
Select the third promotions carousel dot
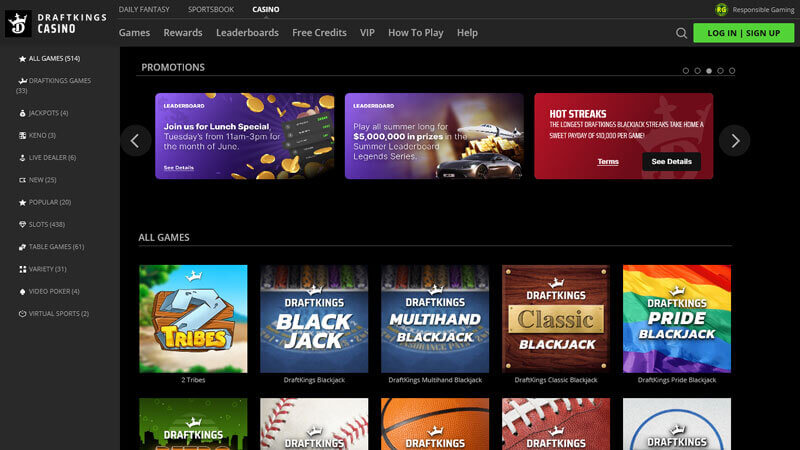[709, 71]
